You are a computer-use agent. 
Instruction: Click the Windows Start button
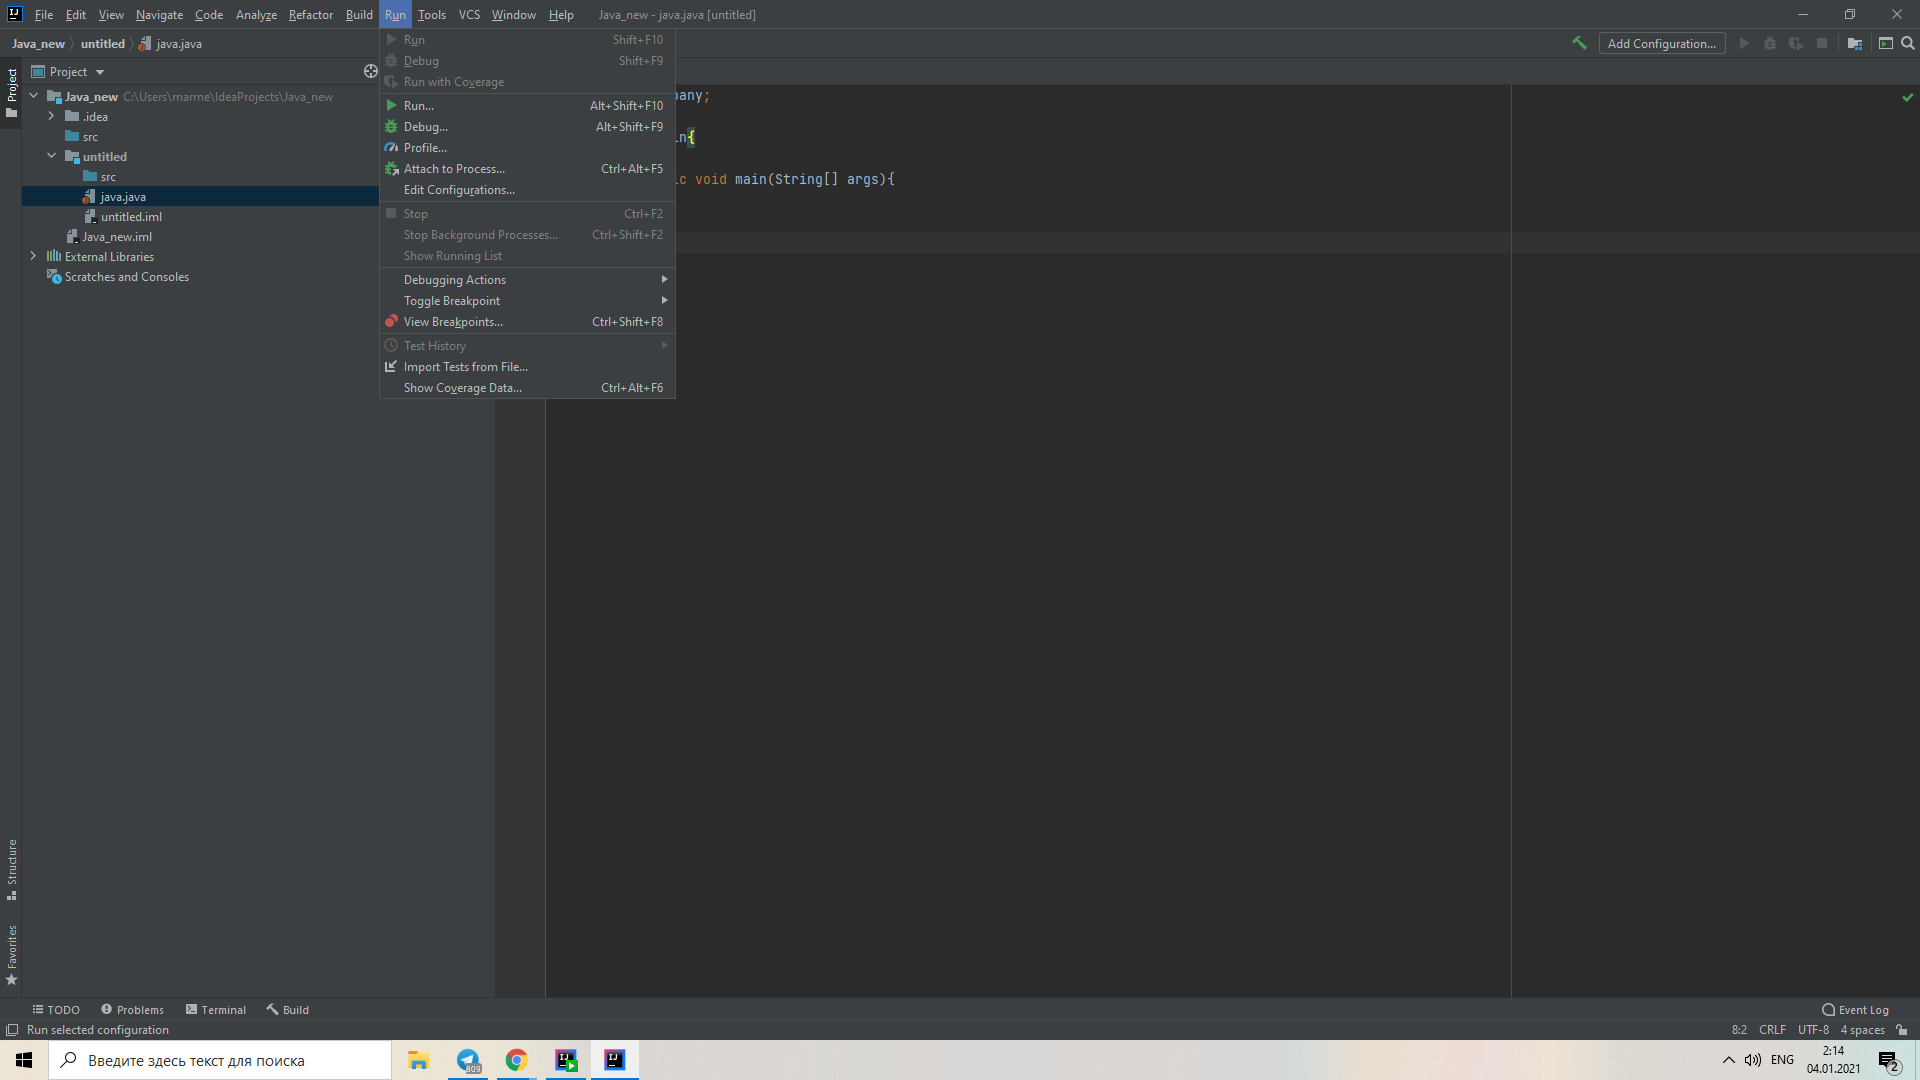click(24, 1060)
